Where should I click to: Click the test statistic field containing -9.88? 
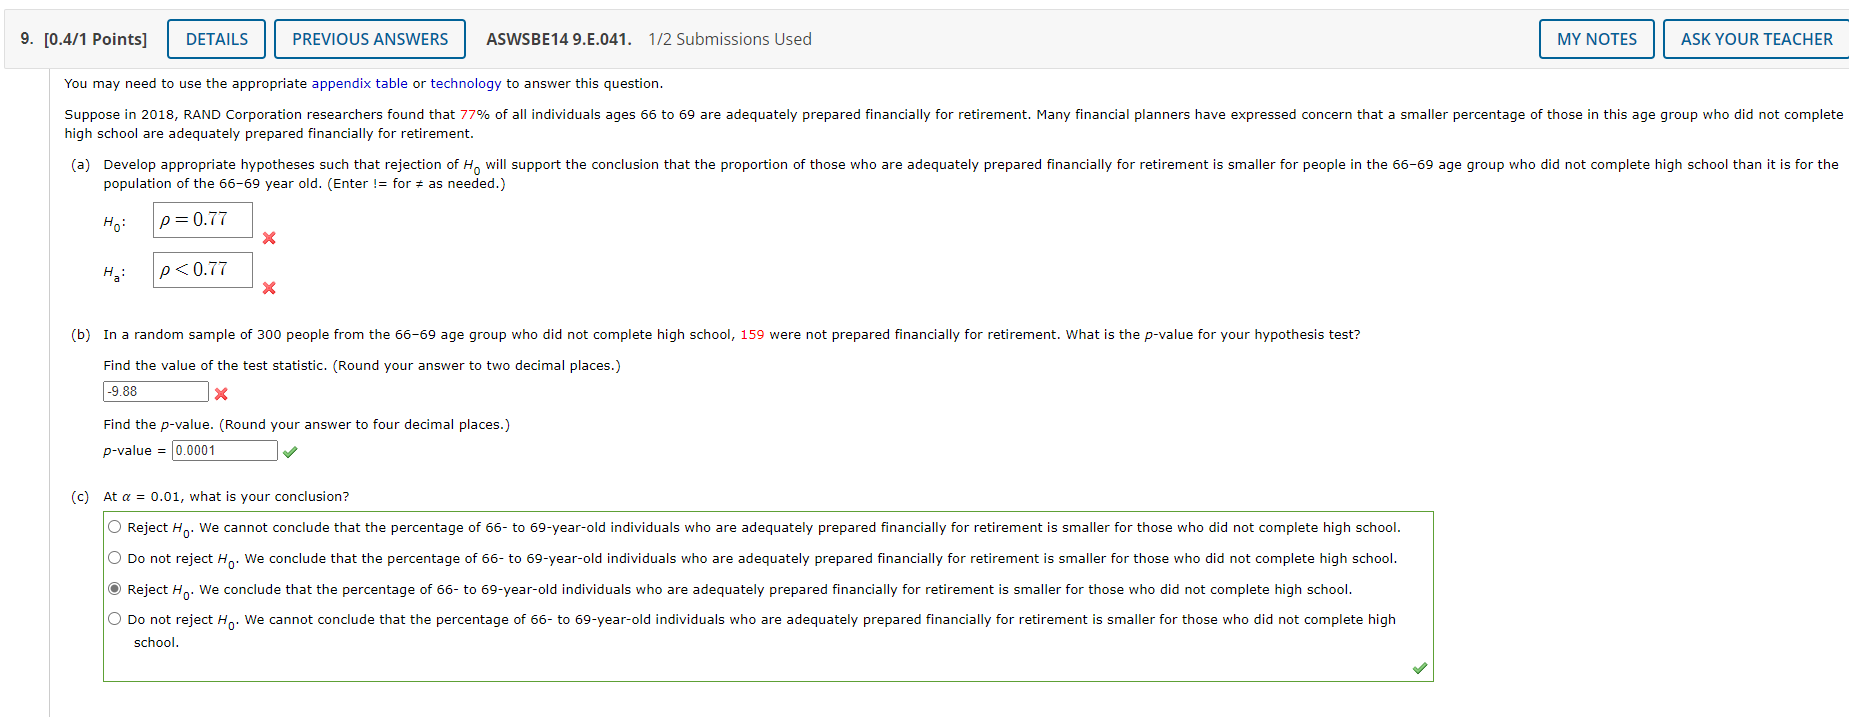point(155,391)
